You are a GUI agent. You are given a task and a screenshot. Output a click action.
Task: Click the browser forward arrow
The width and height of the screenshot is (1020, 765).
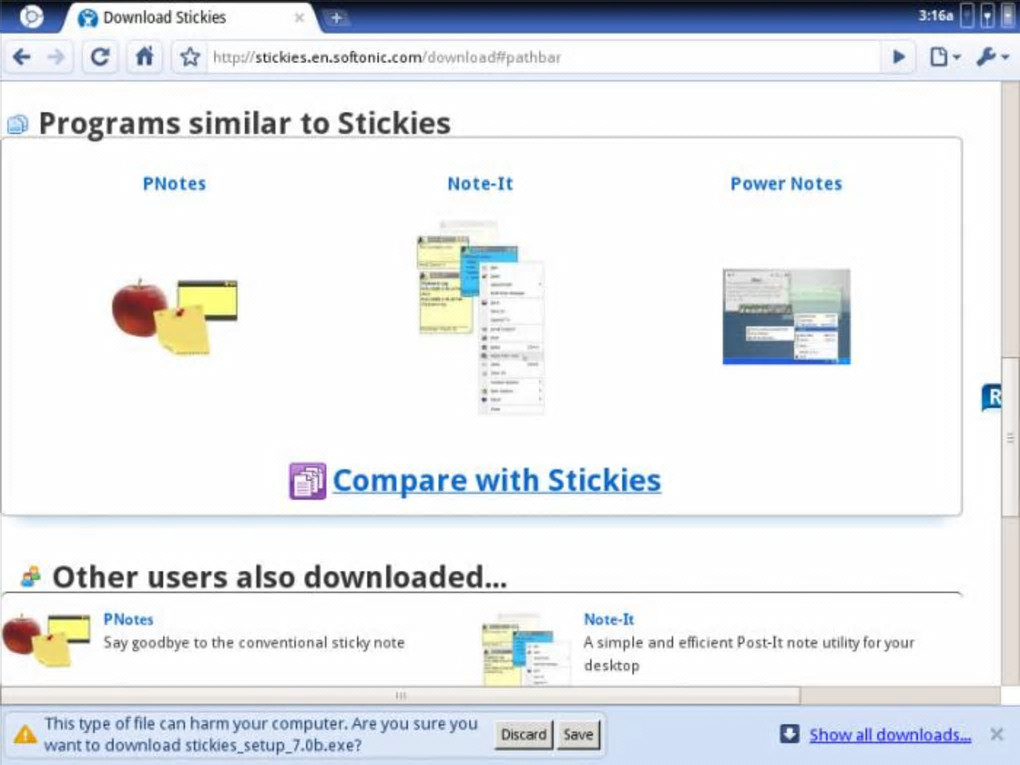[56, 57]
